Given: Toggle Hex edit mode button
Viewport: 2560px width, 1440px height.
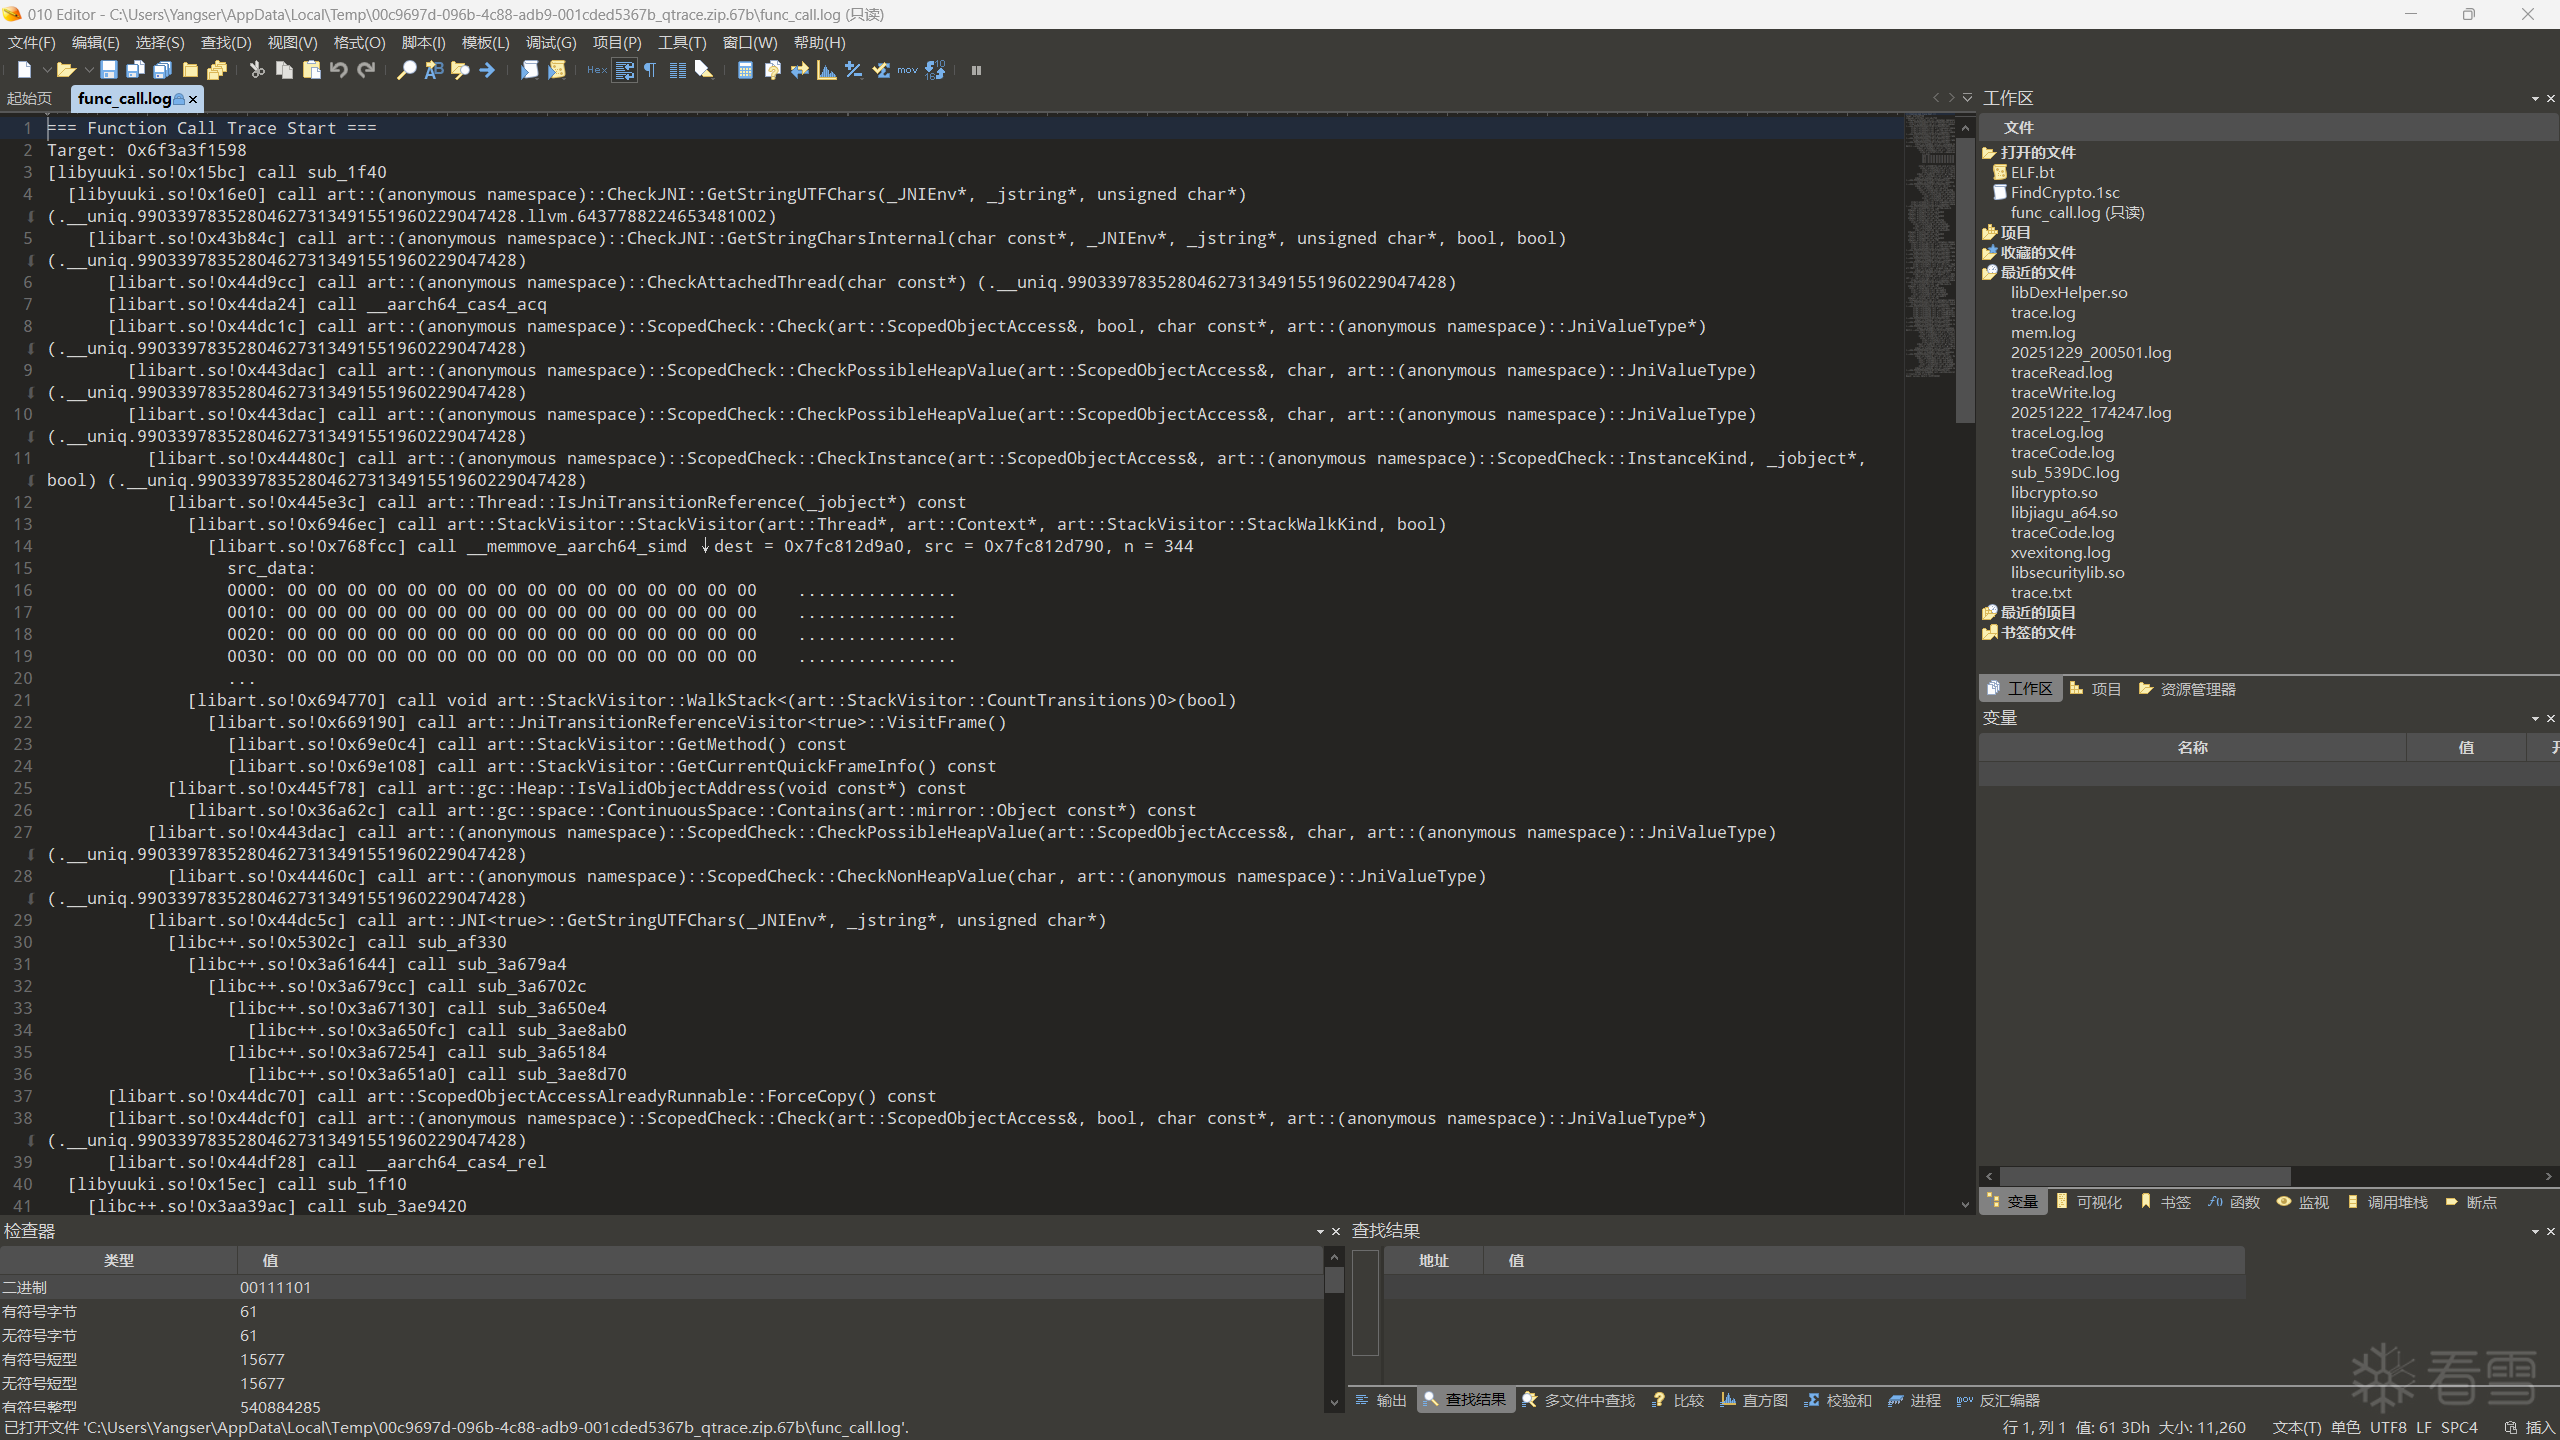Looking at the screenshot, I should pos(597,70).
